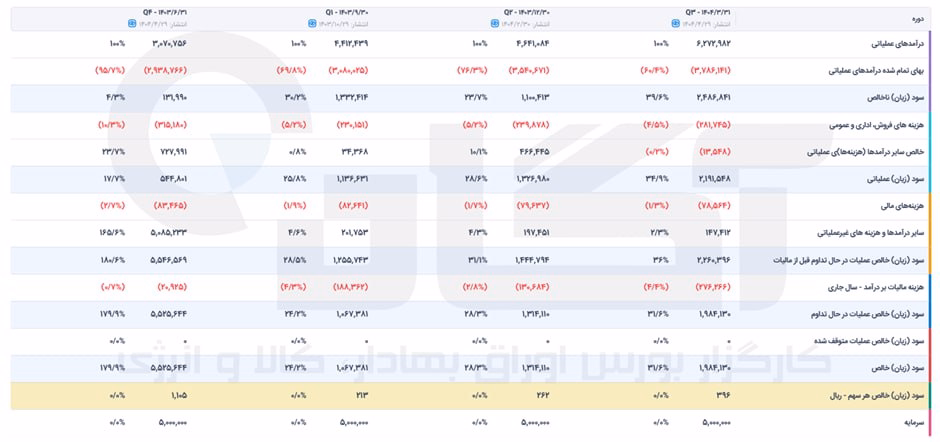
Task: Click the Q4 net profit percentage 179/9%
Action: 112,368
